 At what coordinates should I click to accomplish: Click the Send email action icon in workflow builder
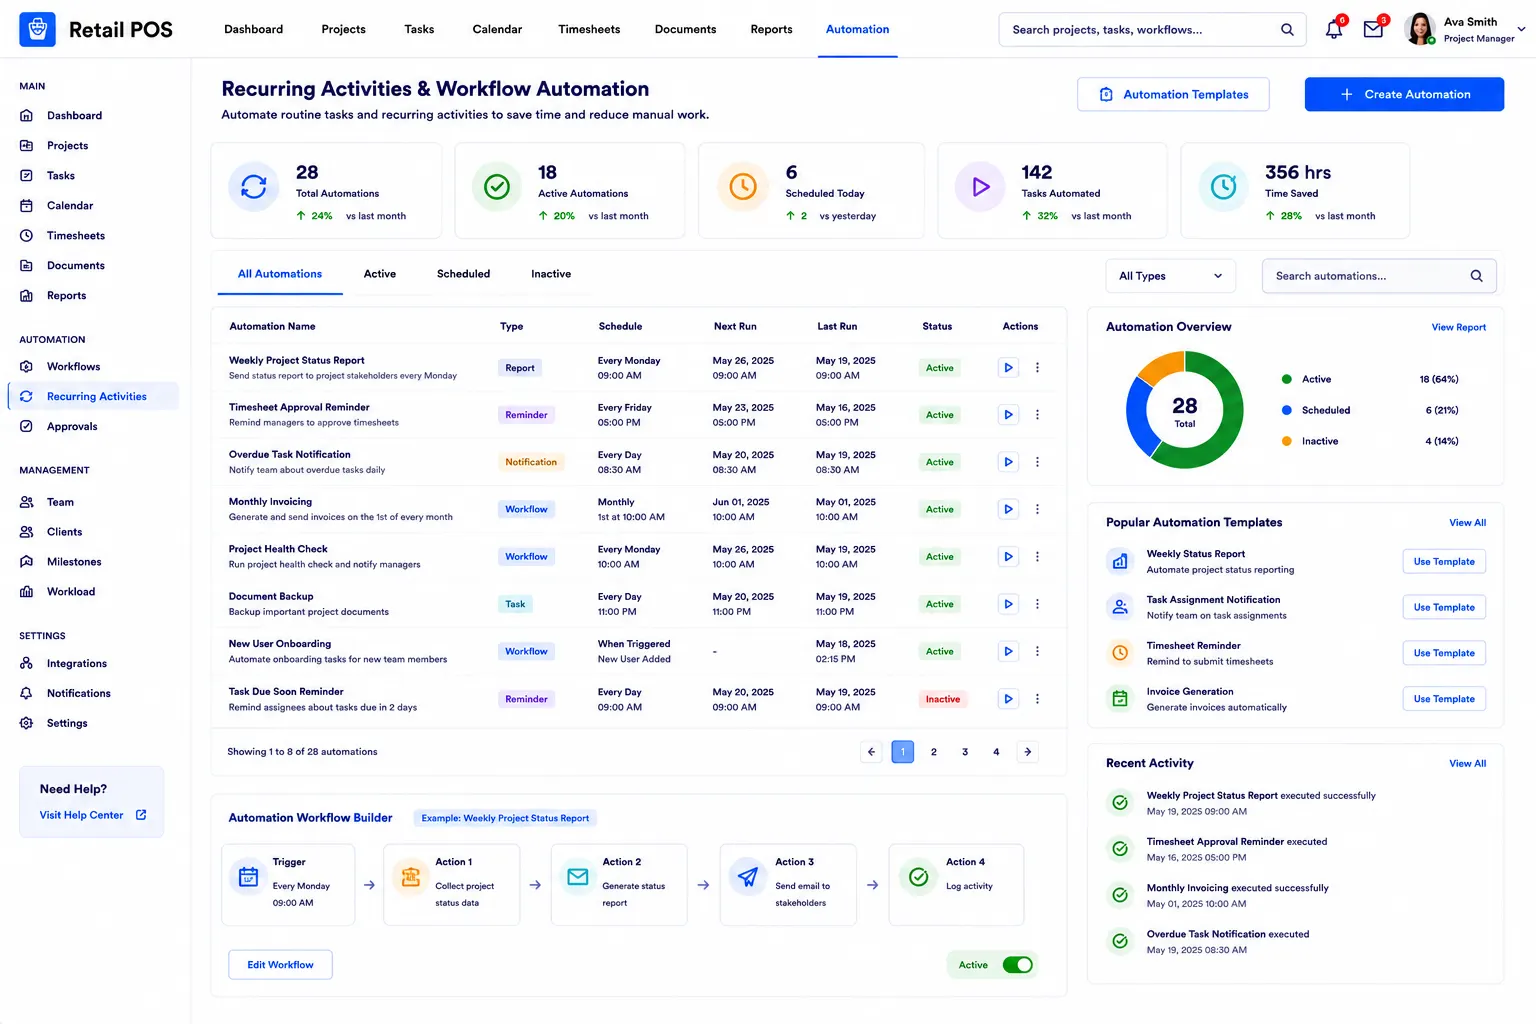click(748, 877)
